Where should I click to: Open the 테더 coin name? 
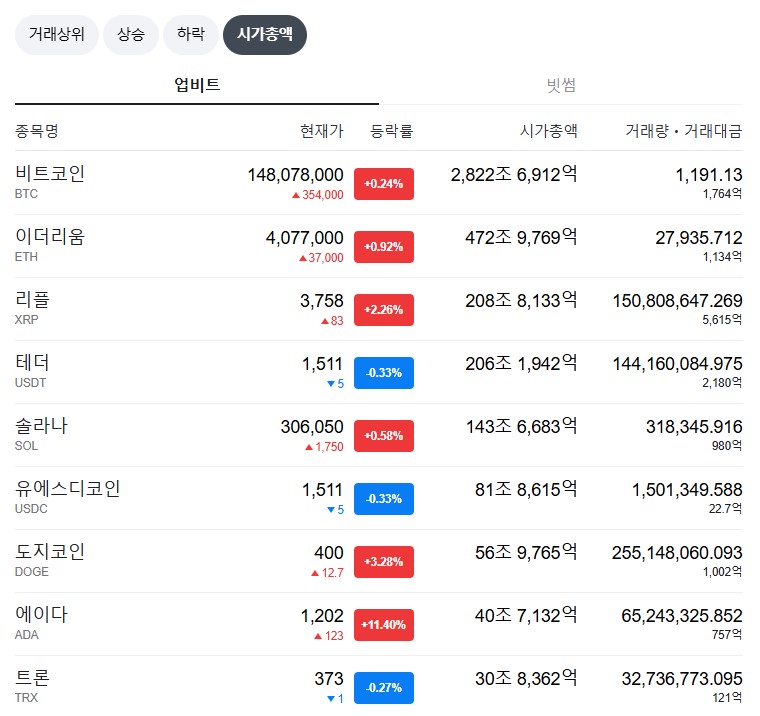32,363
